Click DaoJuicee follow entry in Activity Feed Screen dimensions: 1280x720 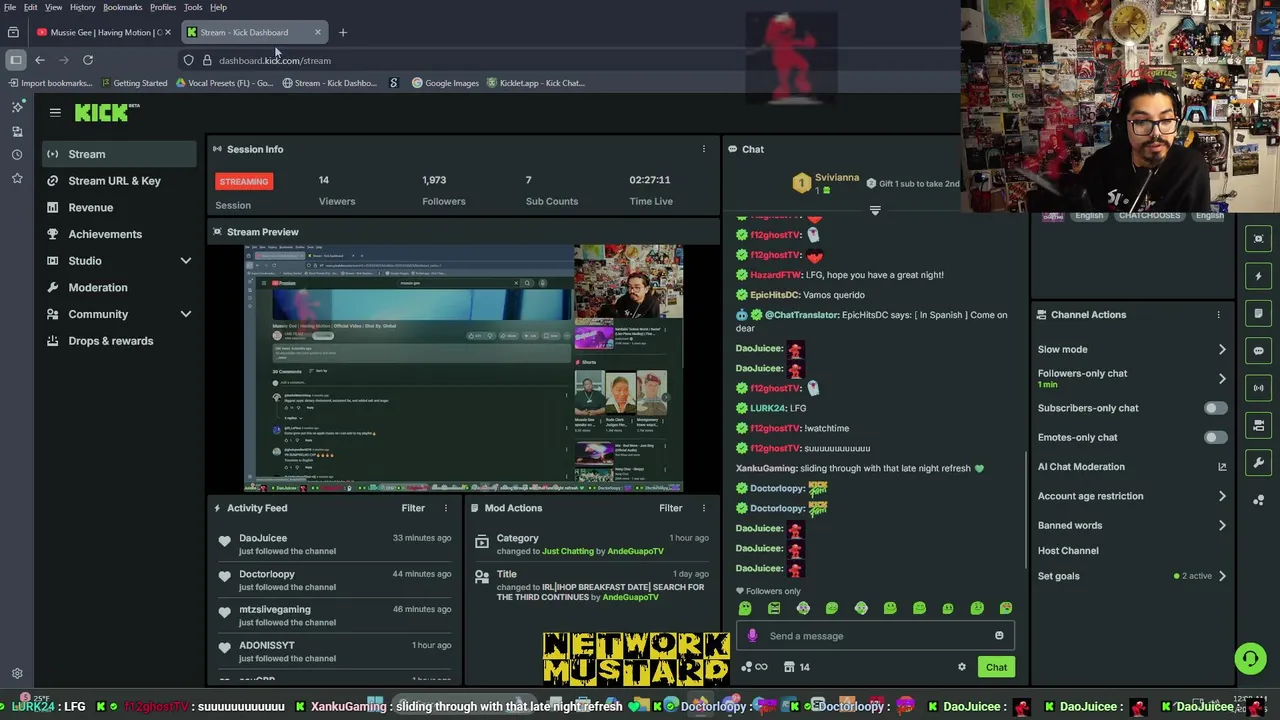point(334,544)
